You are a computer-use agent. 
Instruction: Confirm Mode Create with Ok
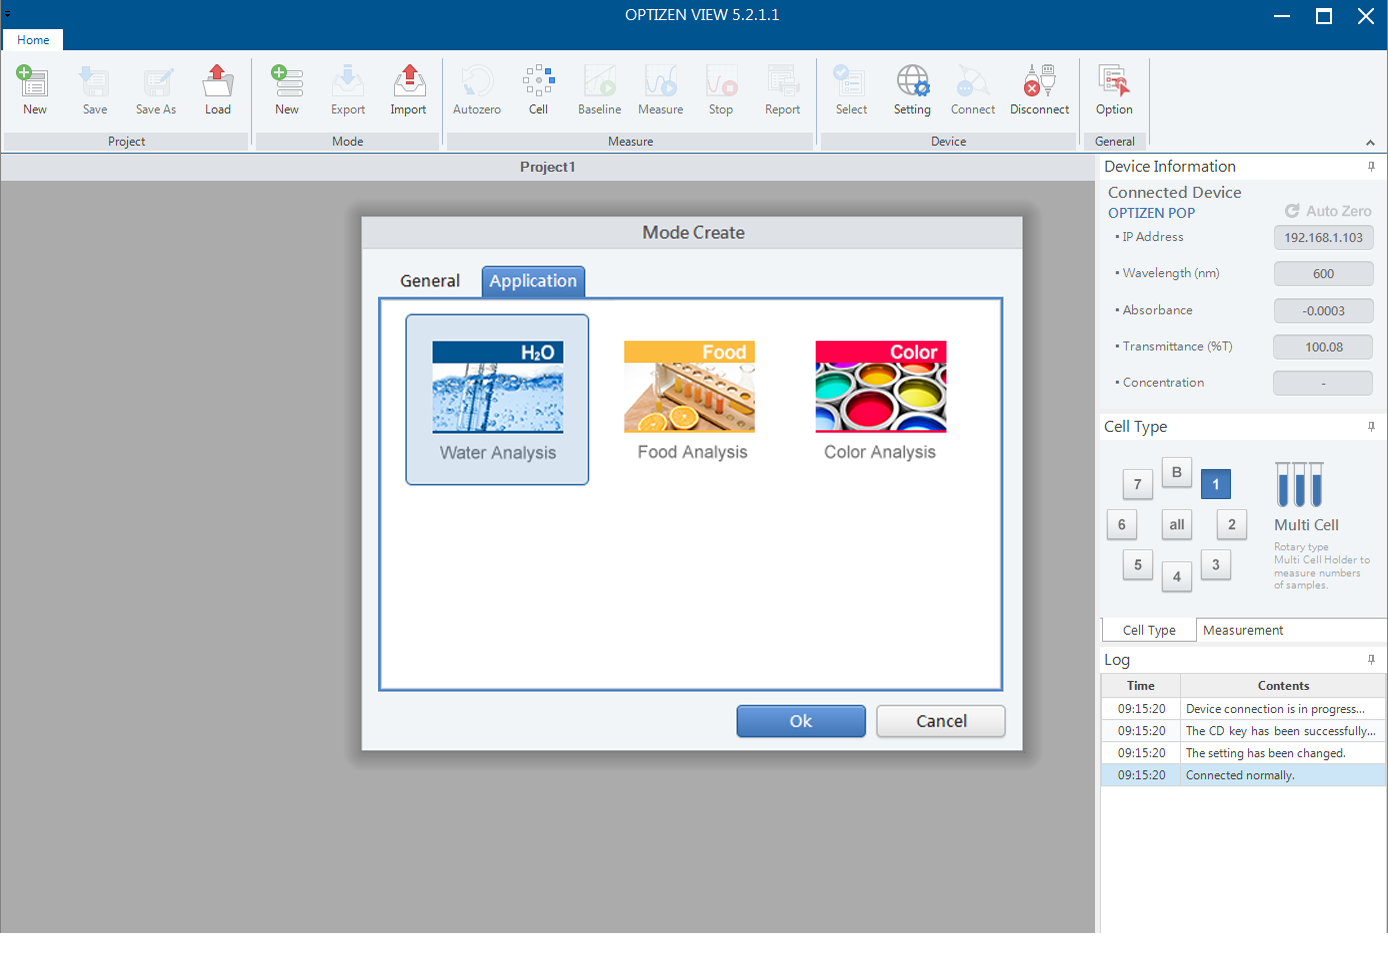[801, 721]
